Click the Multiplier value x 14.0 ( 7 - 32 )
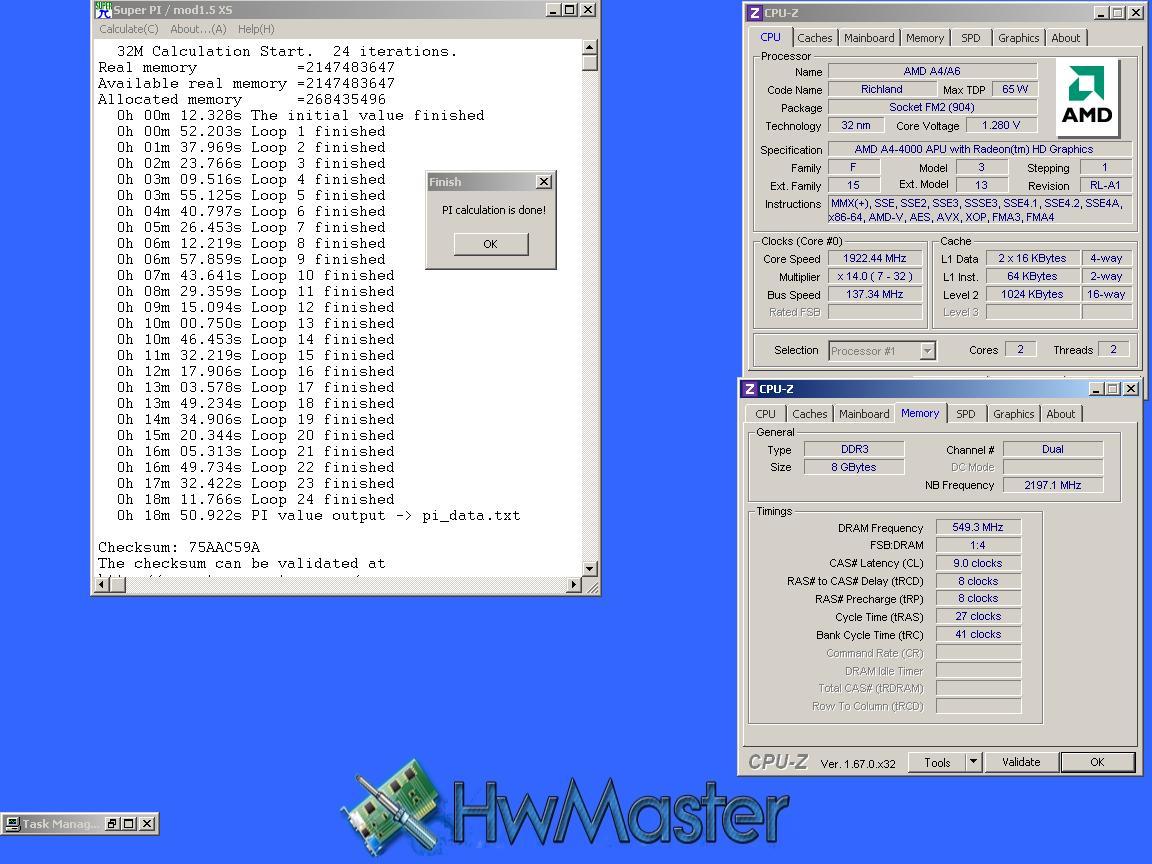Screen dimensions: 1152x864 874,276
